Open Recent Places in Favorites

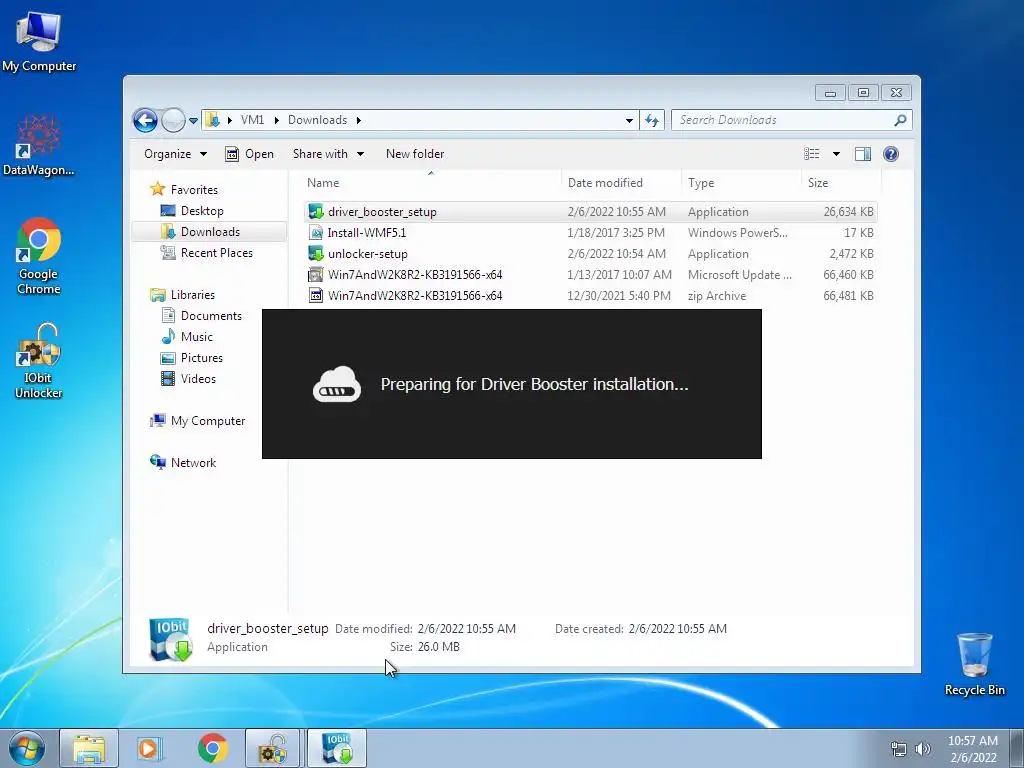tap(207, 253)
